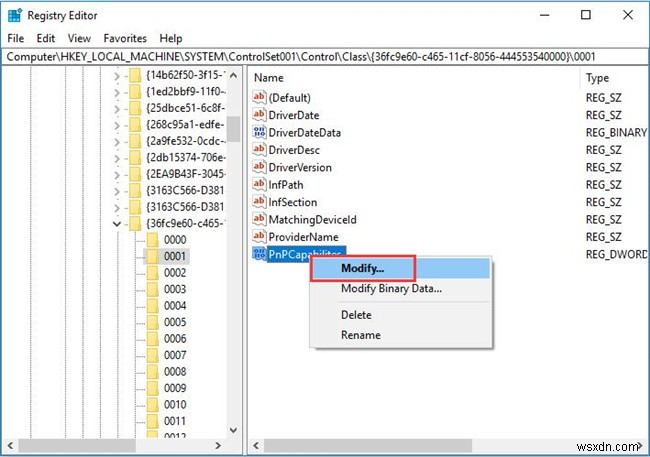
Task: Click the tree pane scroll left arrow
Action: click(10, 446)
